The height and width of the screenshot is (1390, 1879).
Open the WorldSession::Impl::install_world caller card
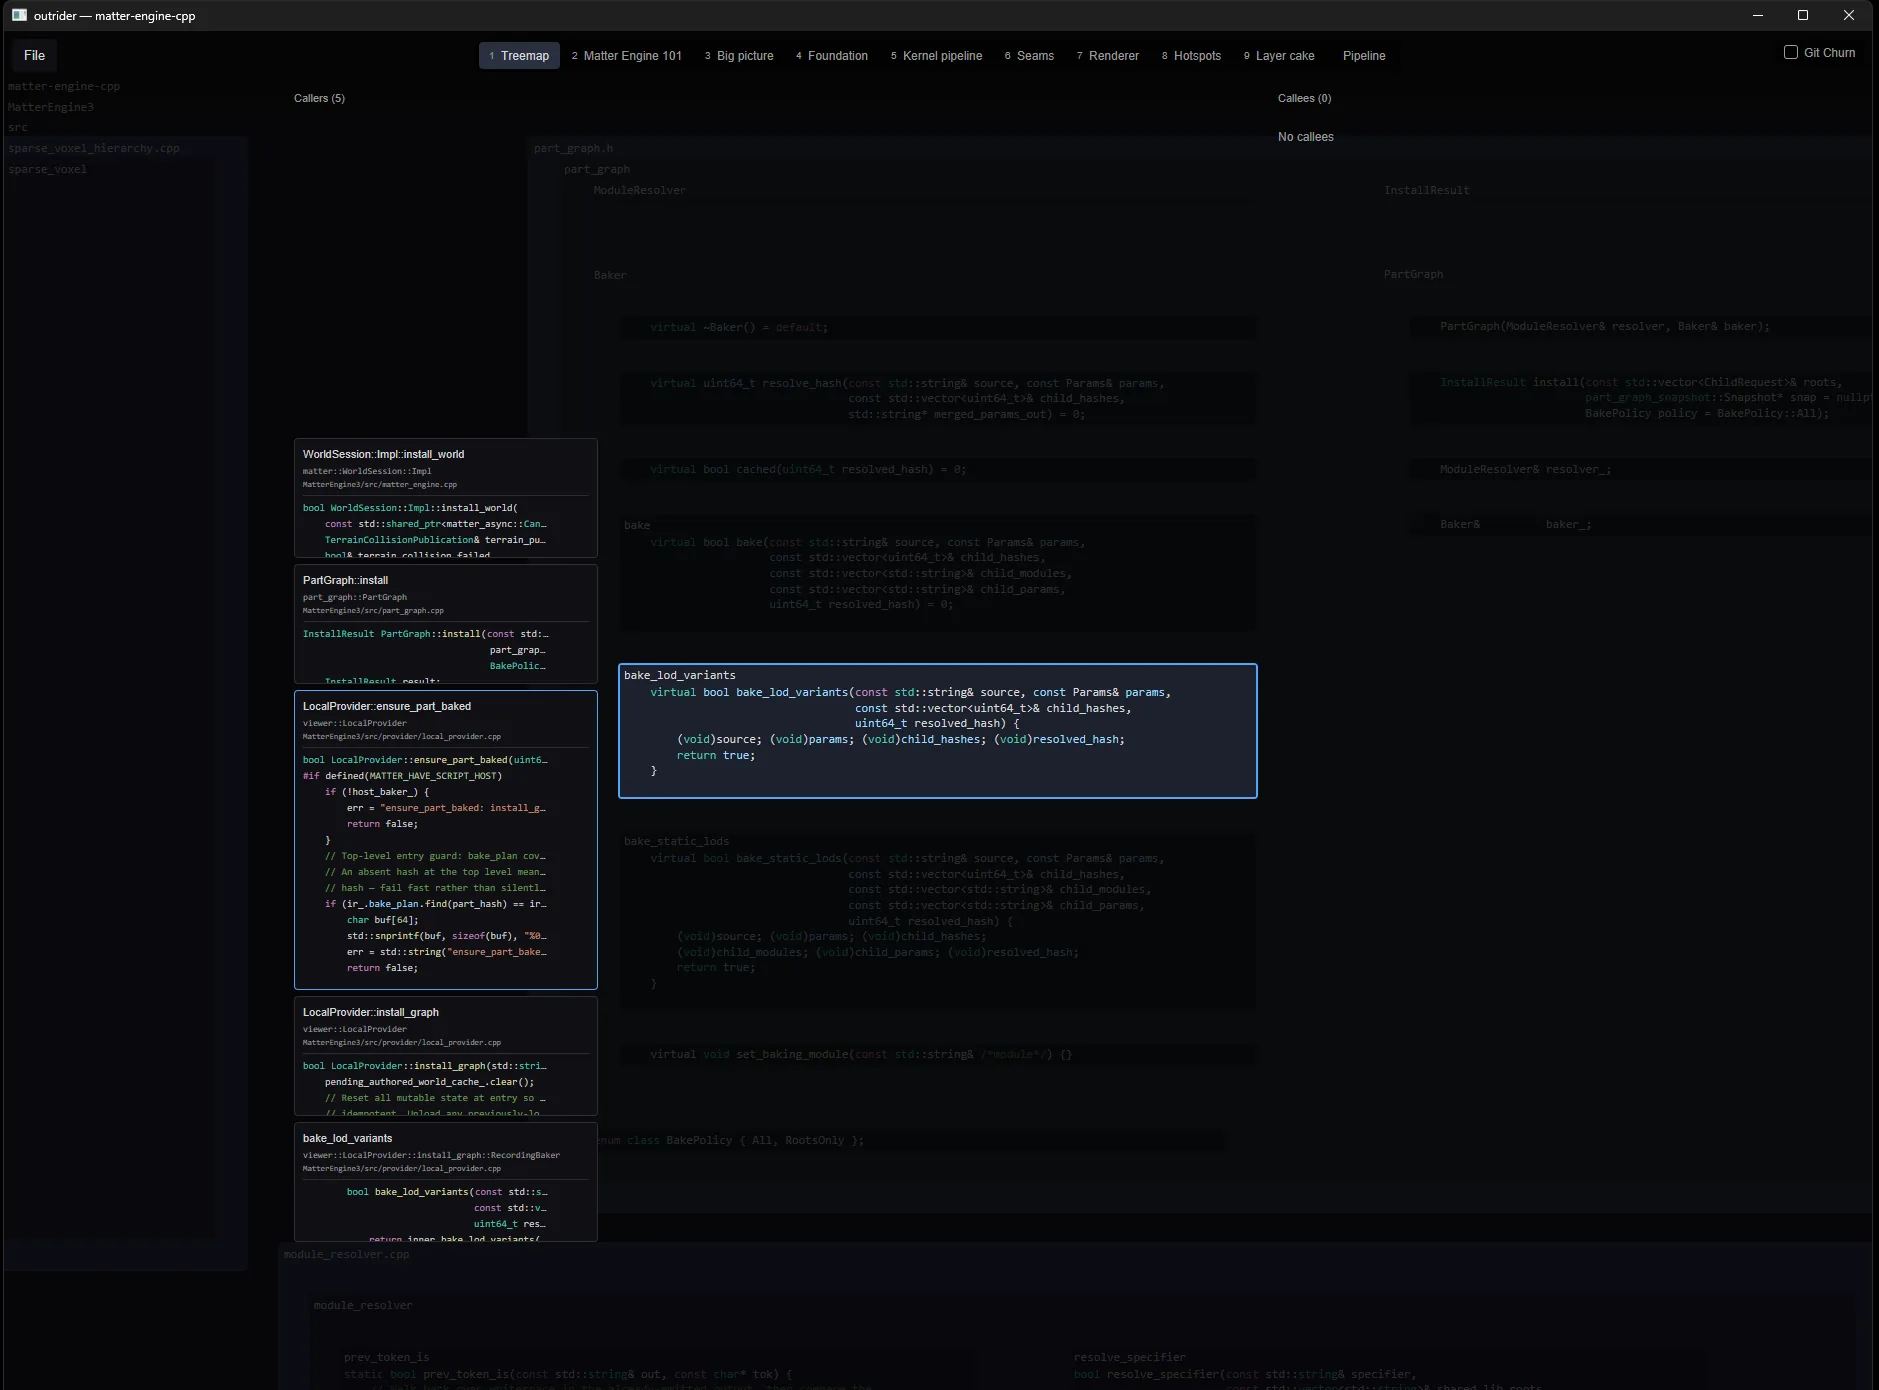pos(446,498)
